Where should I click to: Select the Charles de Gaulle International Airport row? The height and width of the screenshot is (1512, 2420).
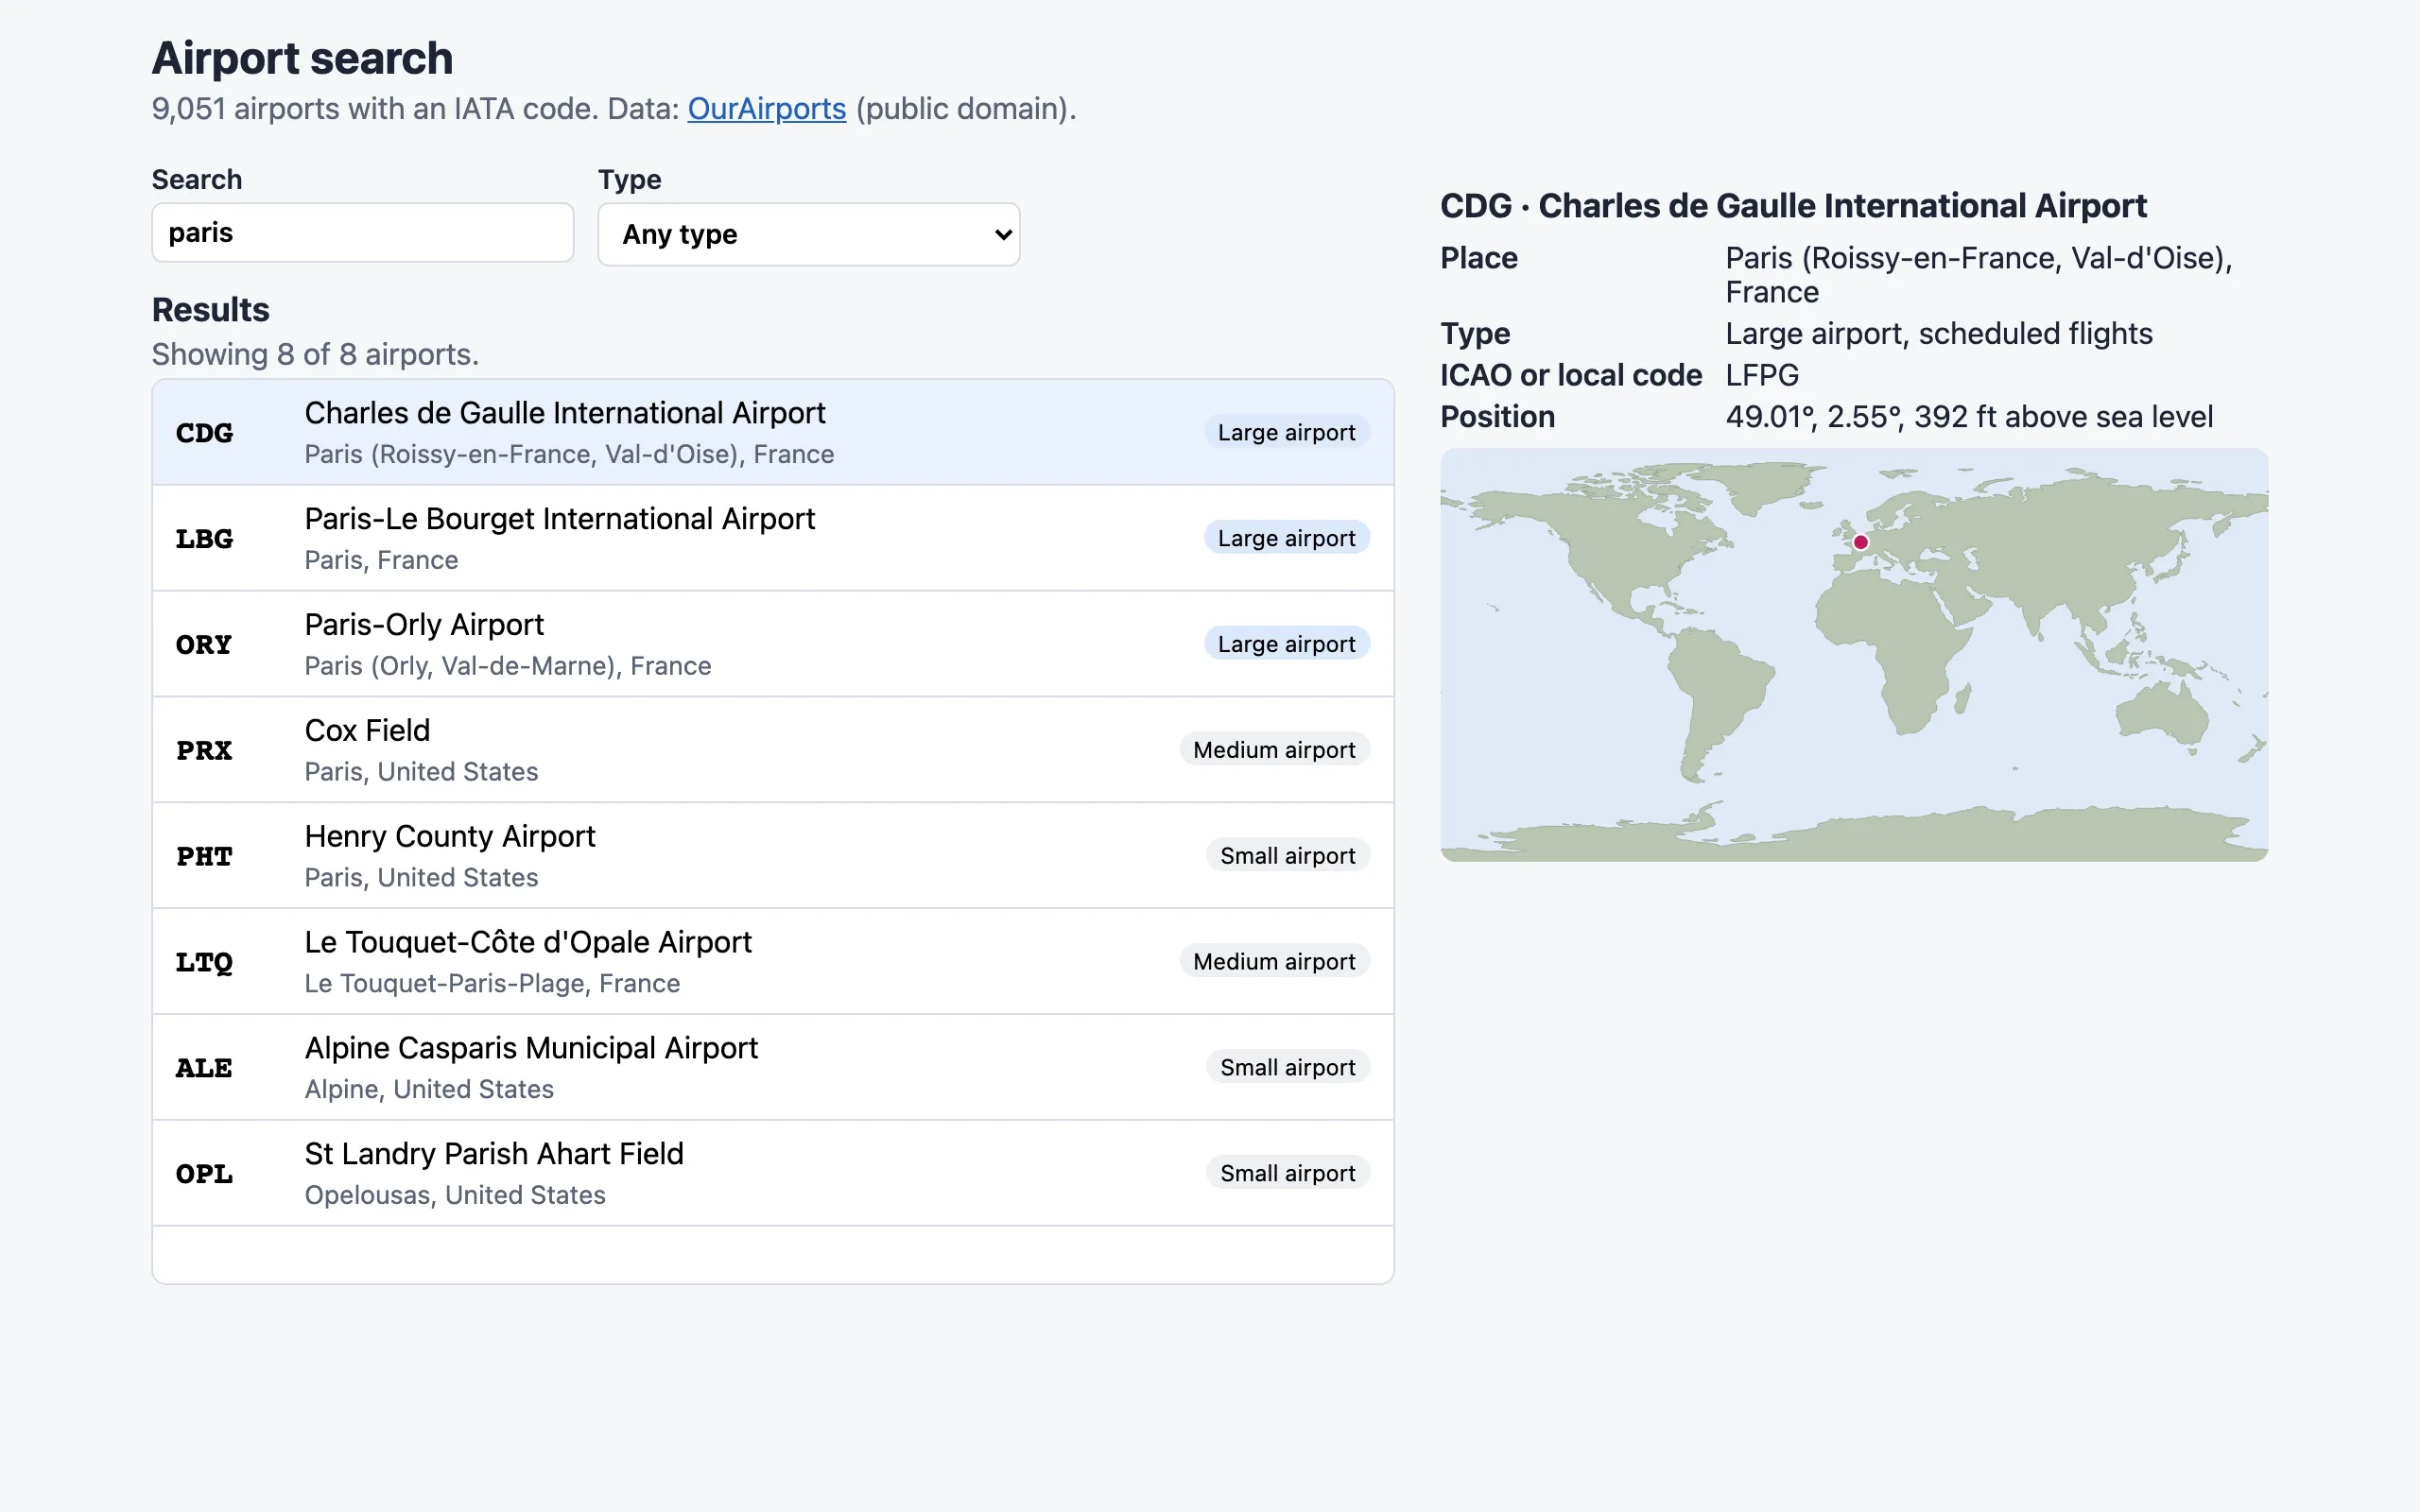772,432
